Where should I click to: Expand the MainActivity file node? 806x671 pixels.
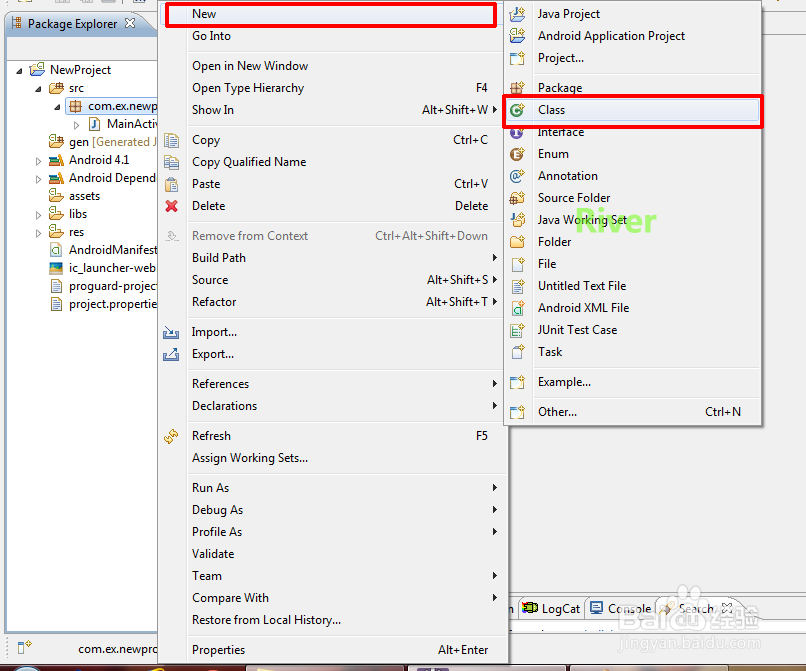coord(77,125)
